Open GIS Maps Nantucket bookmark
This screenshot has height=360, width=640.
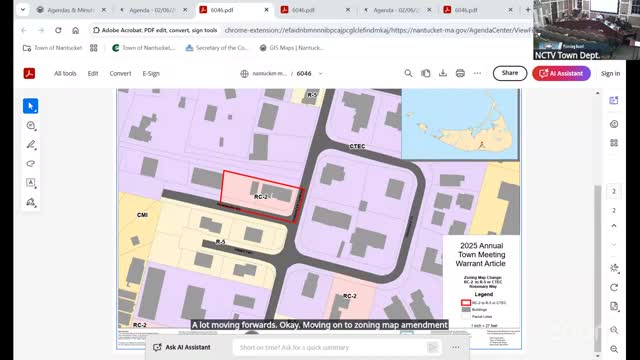291,48
